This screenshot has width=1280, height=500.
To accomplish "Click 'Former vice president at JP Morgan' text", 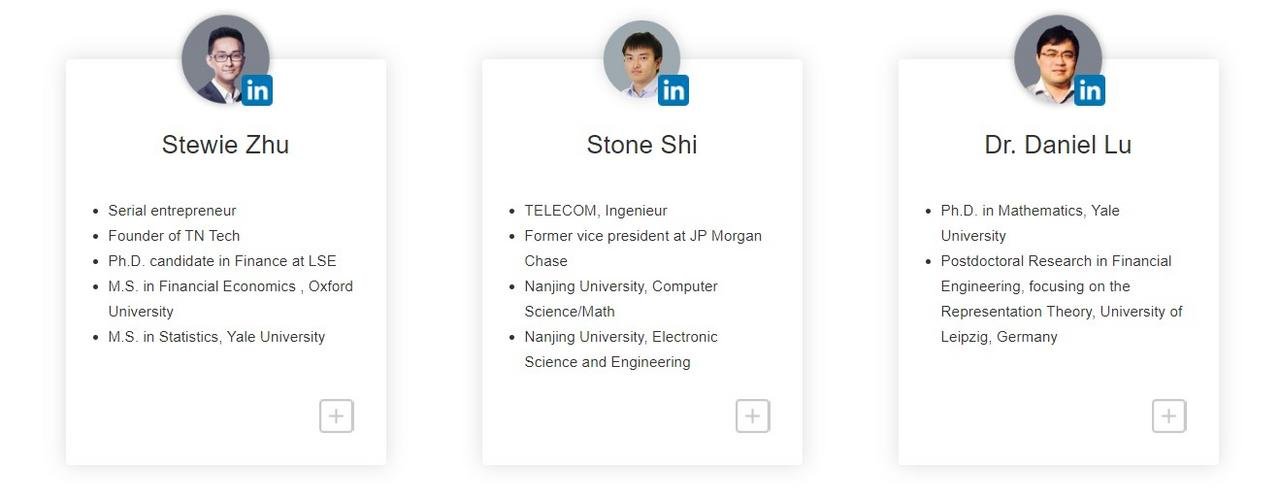I will tap(643, 236).
